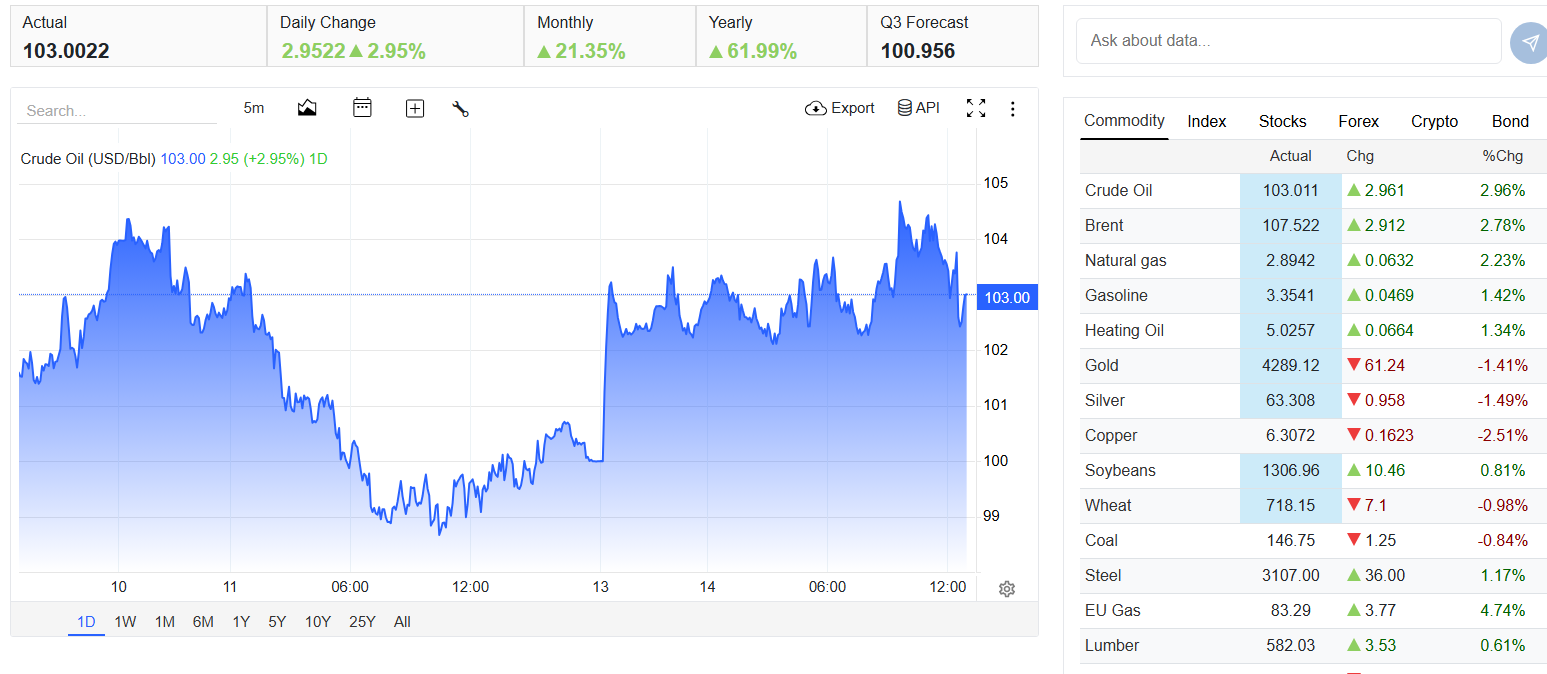1547x674 pixels.
Task: Click the chart settings gear icon
Action: click(1007, 589)
